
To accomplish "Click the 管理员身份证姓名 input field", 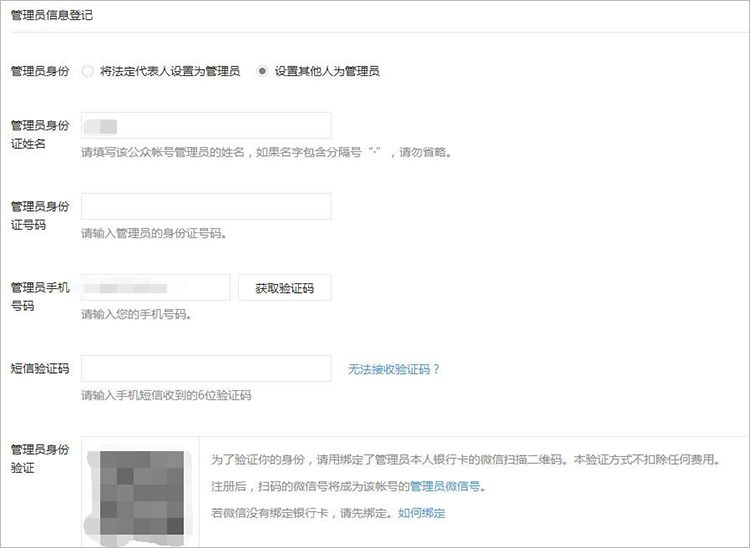I will pyautogui.click(x=206, y=126).
